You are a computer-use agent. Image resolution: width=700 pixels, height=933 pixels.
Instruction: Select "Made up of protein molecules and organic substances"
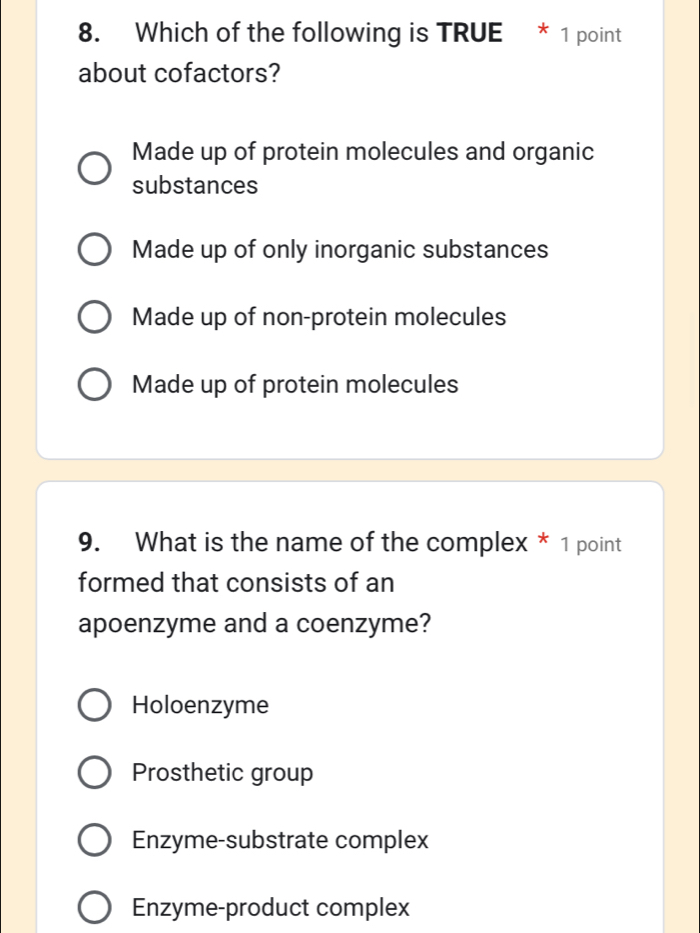coord(94,168)
